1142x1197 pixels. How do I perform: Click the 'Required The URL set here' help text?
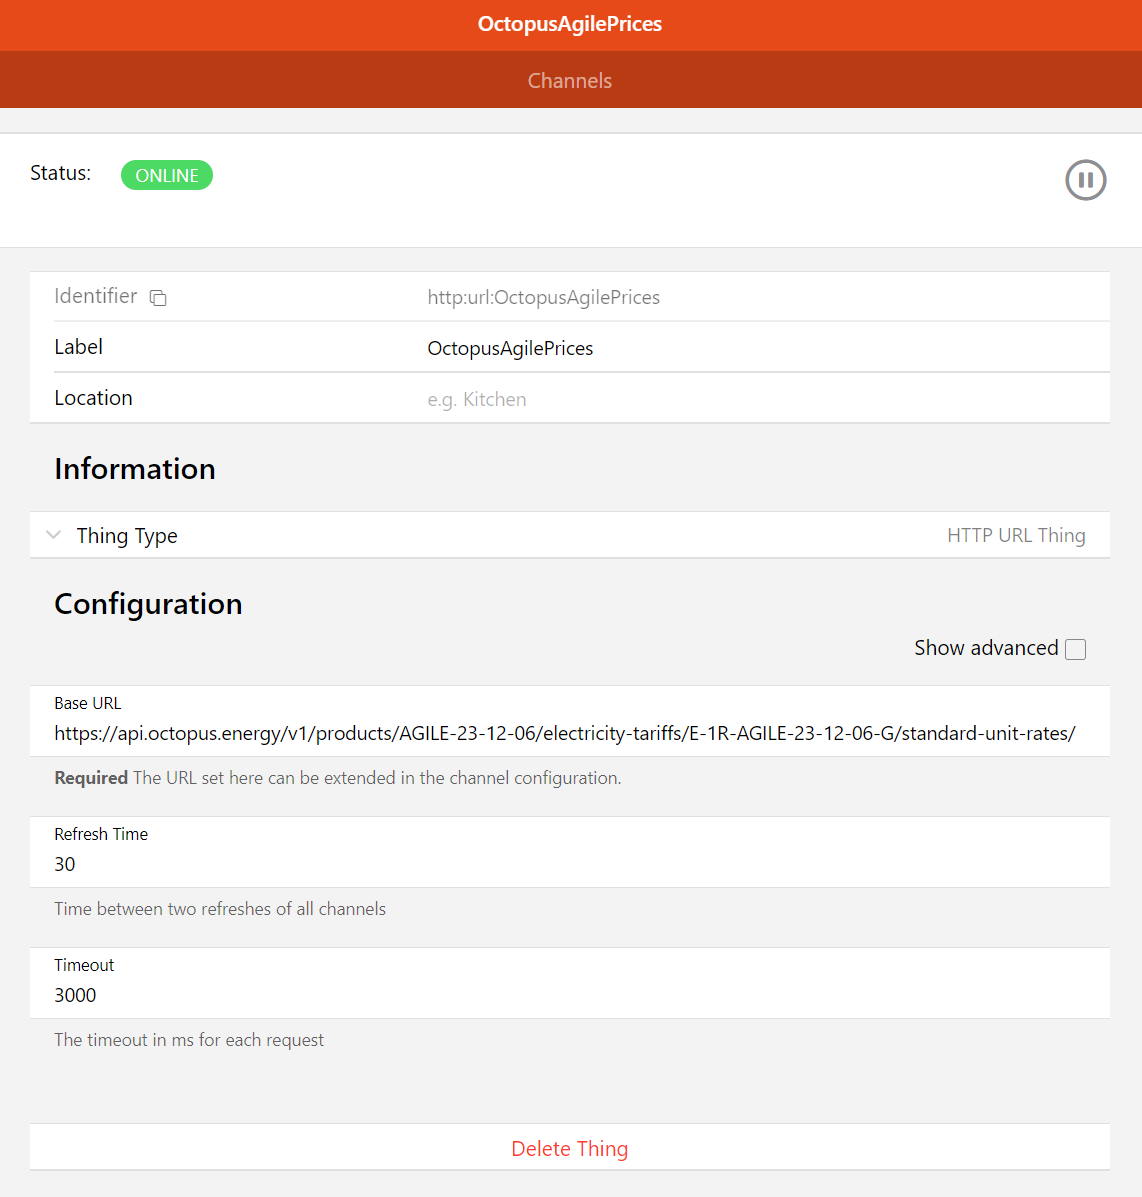337,778
